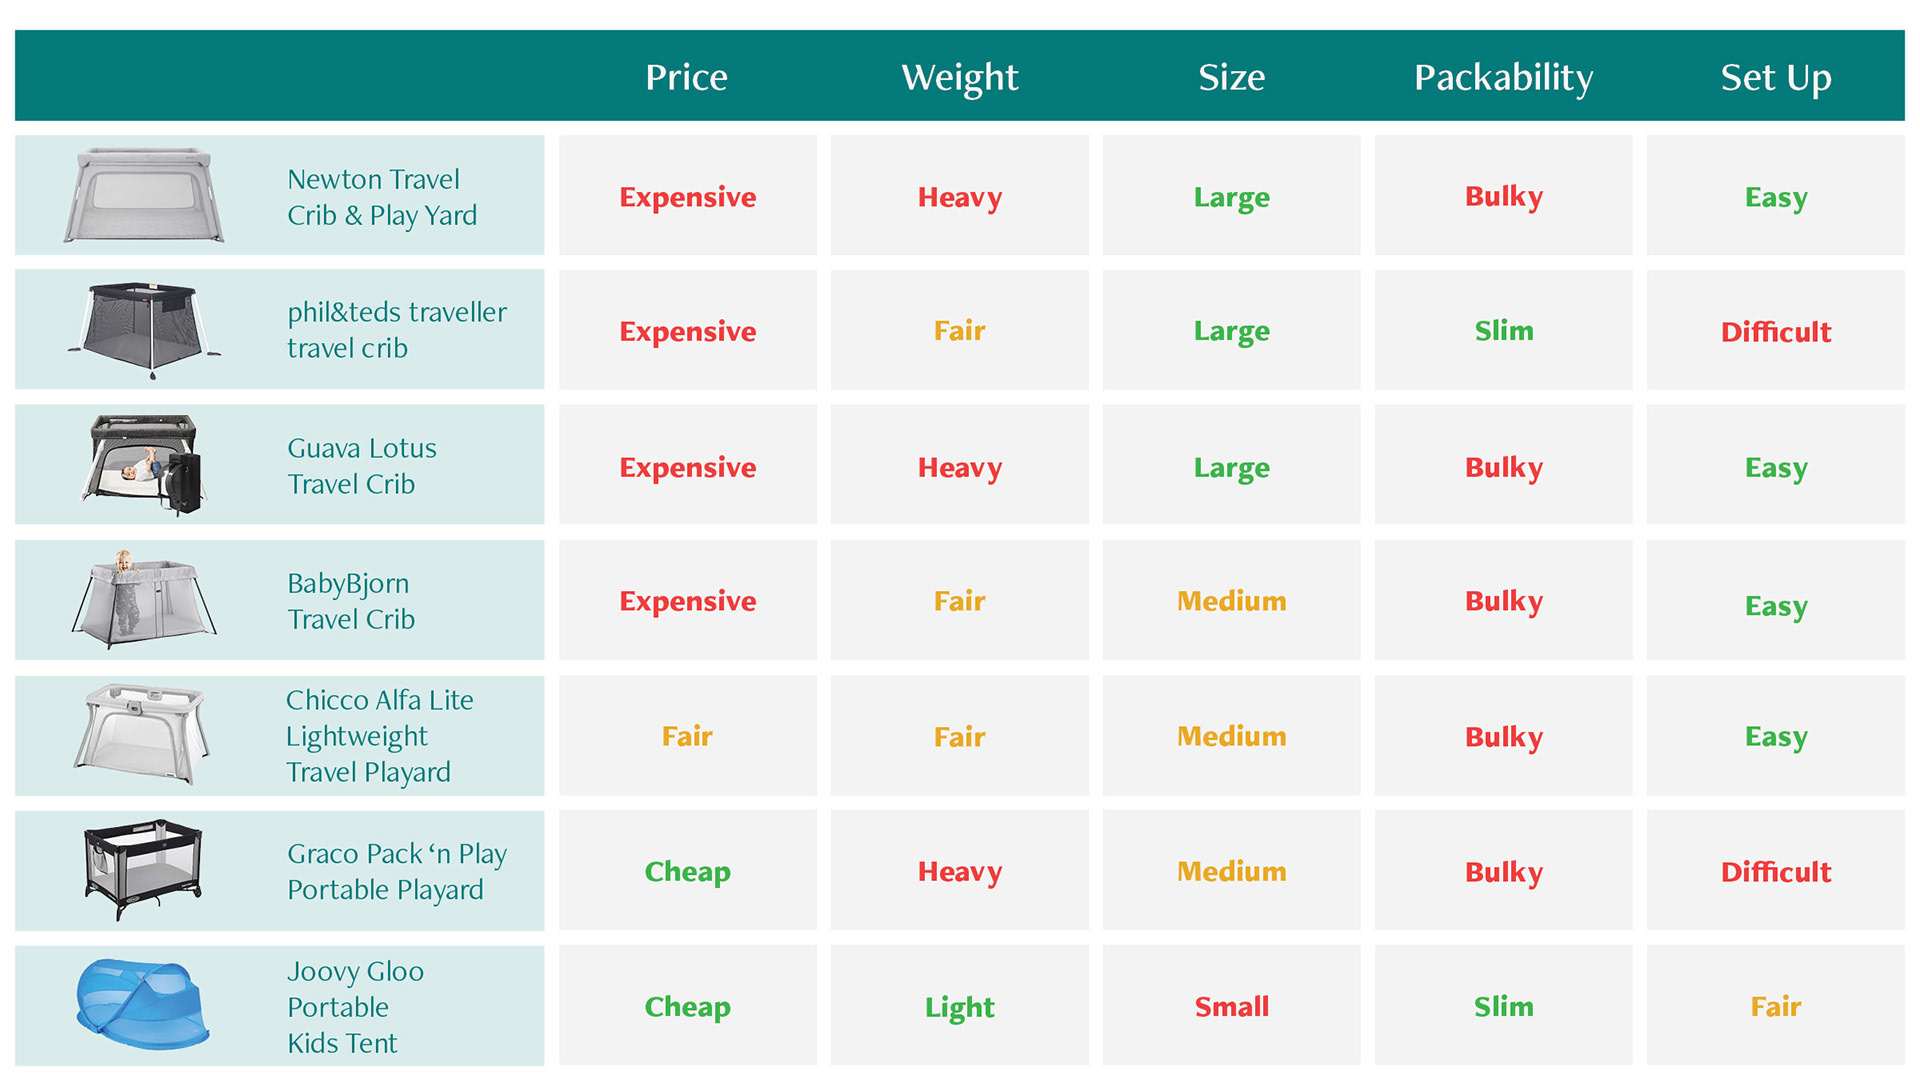Open the Newton Travel Crib & Play Yard name

(381, 197)
